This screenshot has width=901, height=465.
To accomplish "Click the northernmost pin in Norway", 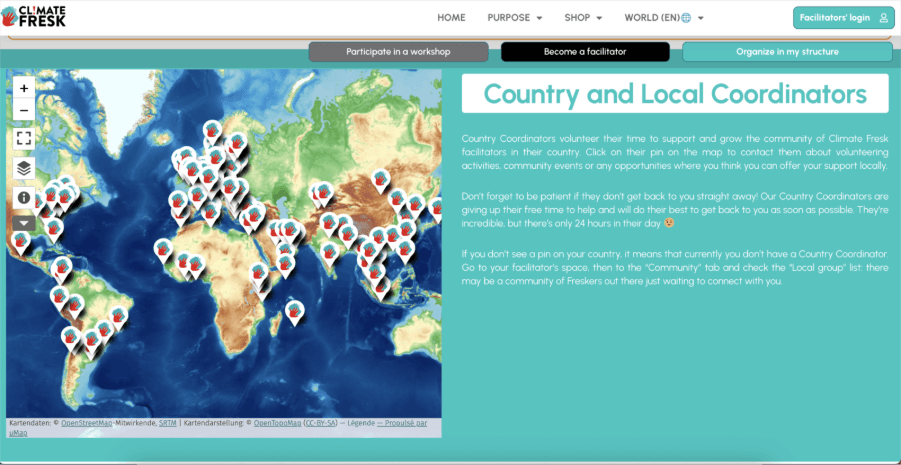I will click(213, 130).
